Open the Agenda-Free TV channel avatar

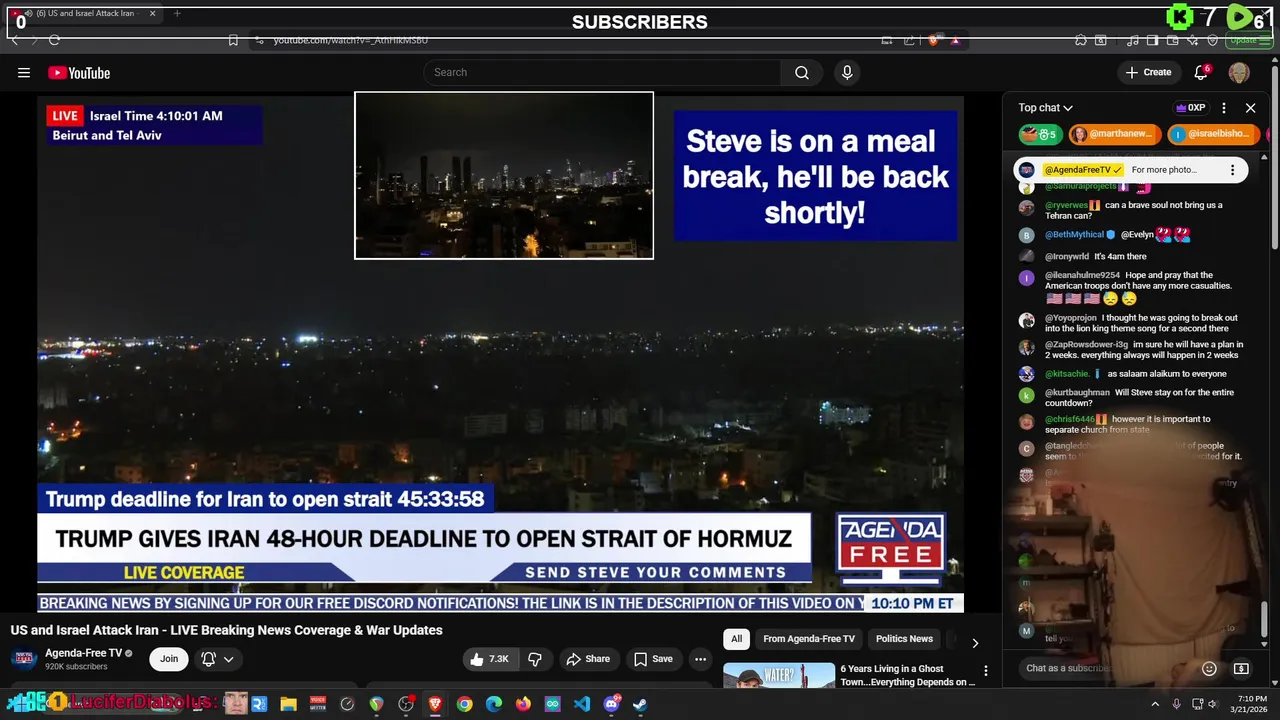(24, 659)
